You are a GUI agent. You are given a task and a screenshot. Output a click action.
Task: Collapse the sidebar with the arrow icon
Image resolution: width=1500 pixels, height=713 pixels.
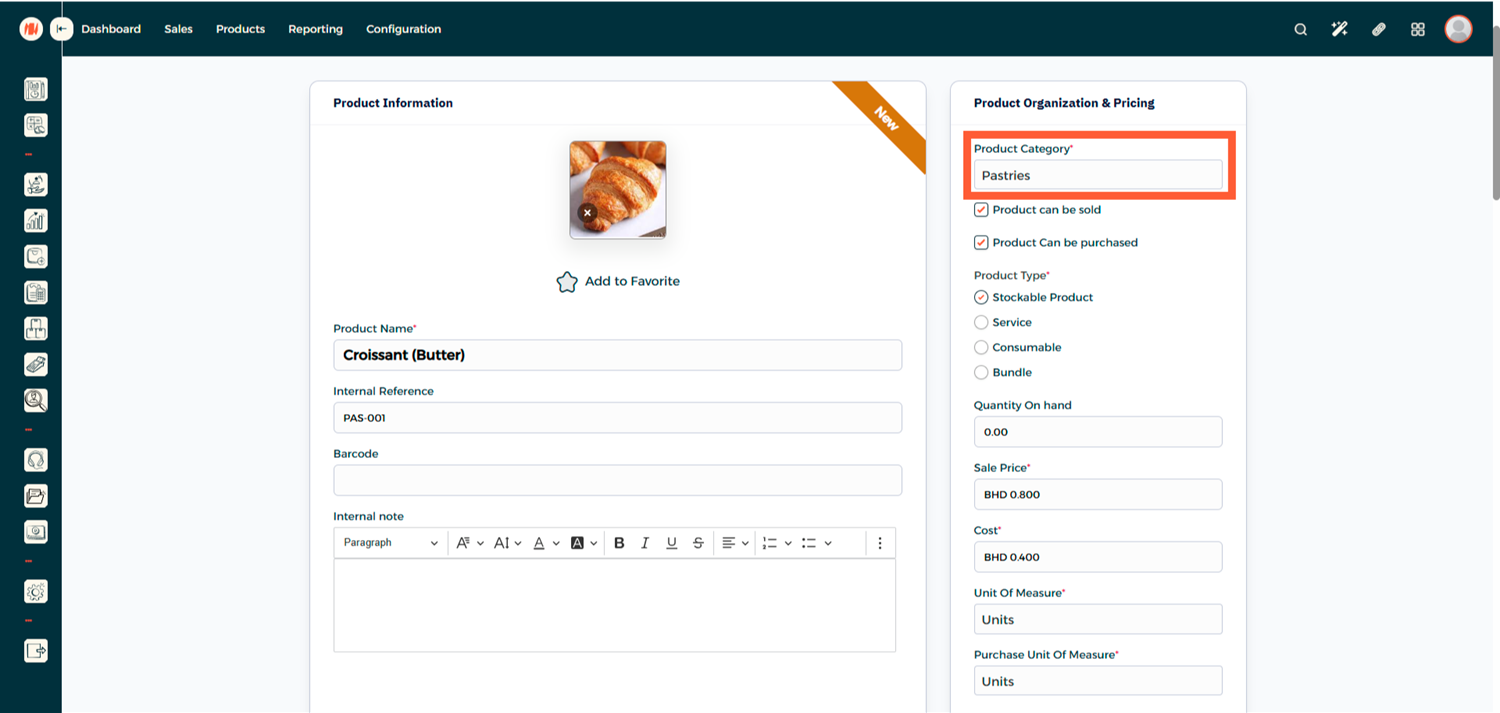62,29
